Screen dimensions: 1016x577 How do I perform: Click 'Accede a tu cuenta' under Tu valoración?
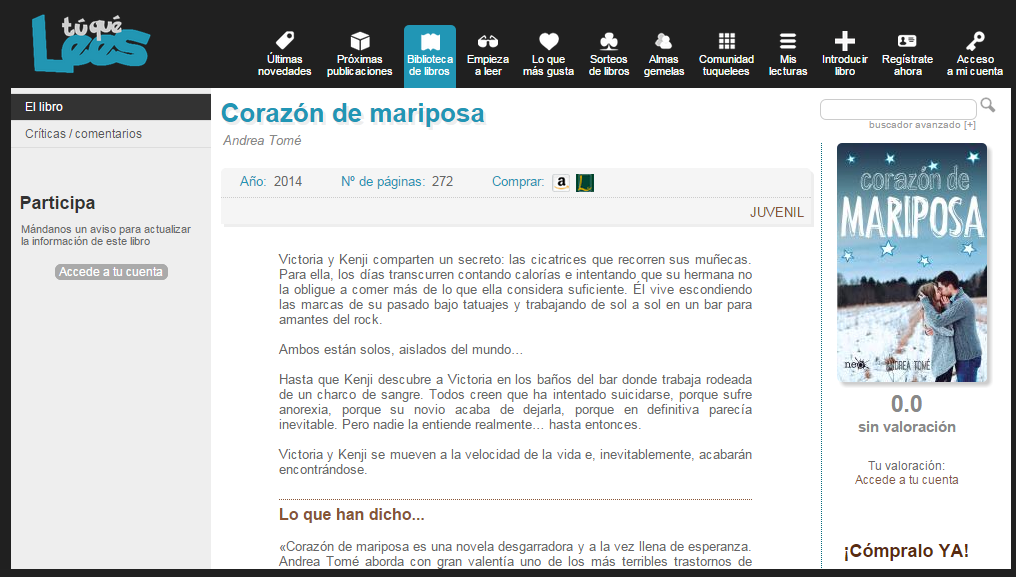coord(906,480)
